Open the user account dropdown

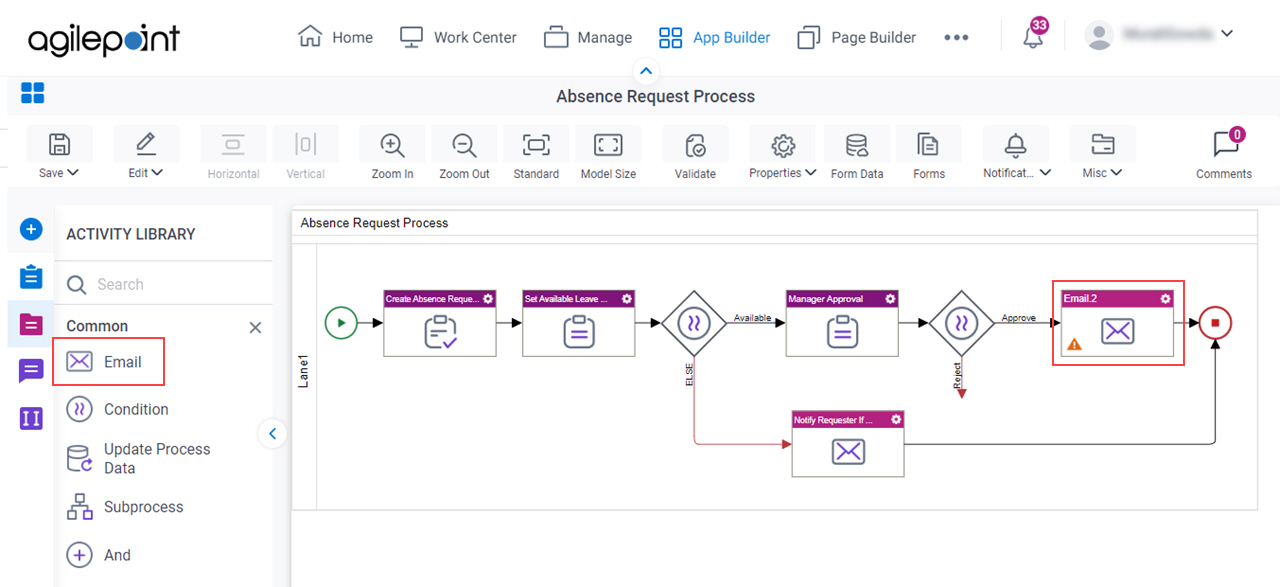(x=1160, y=35)
